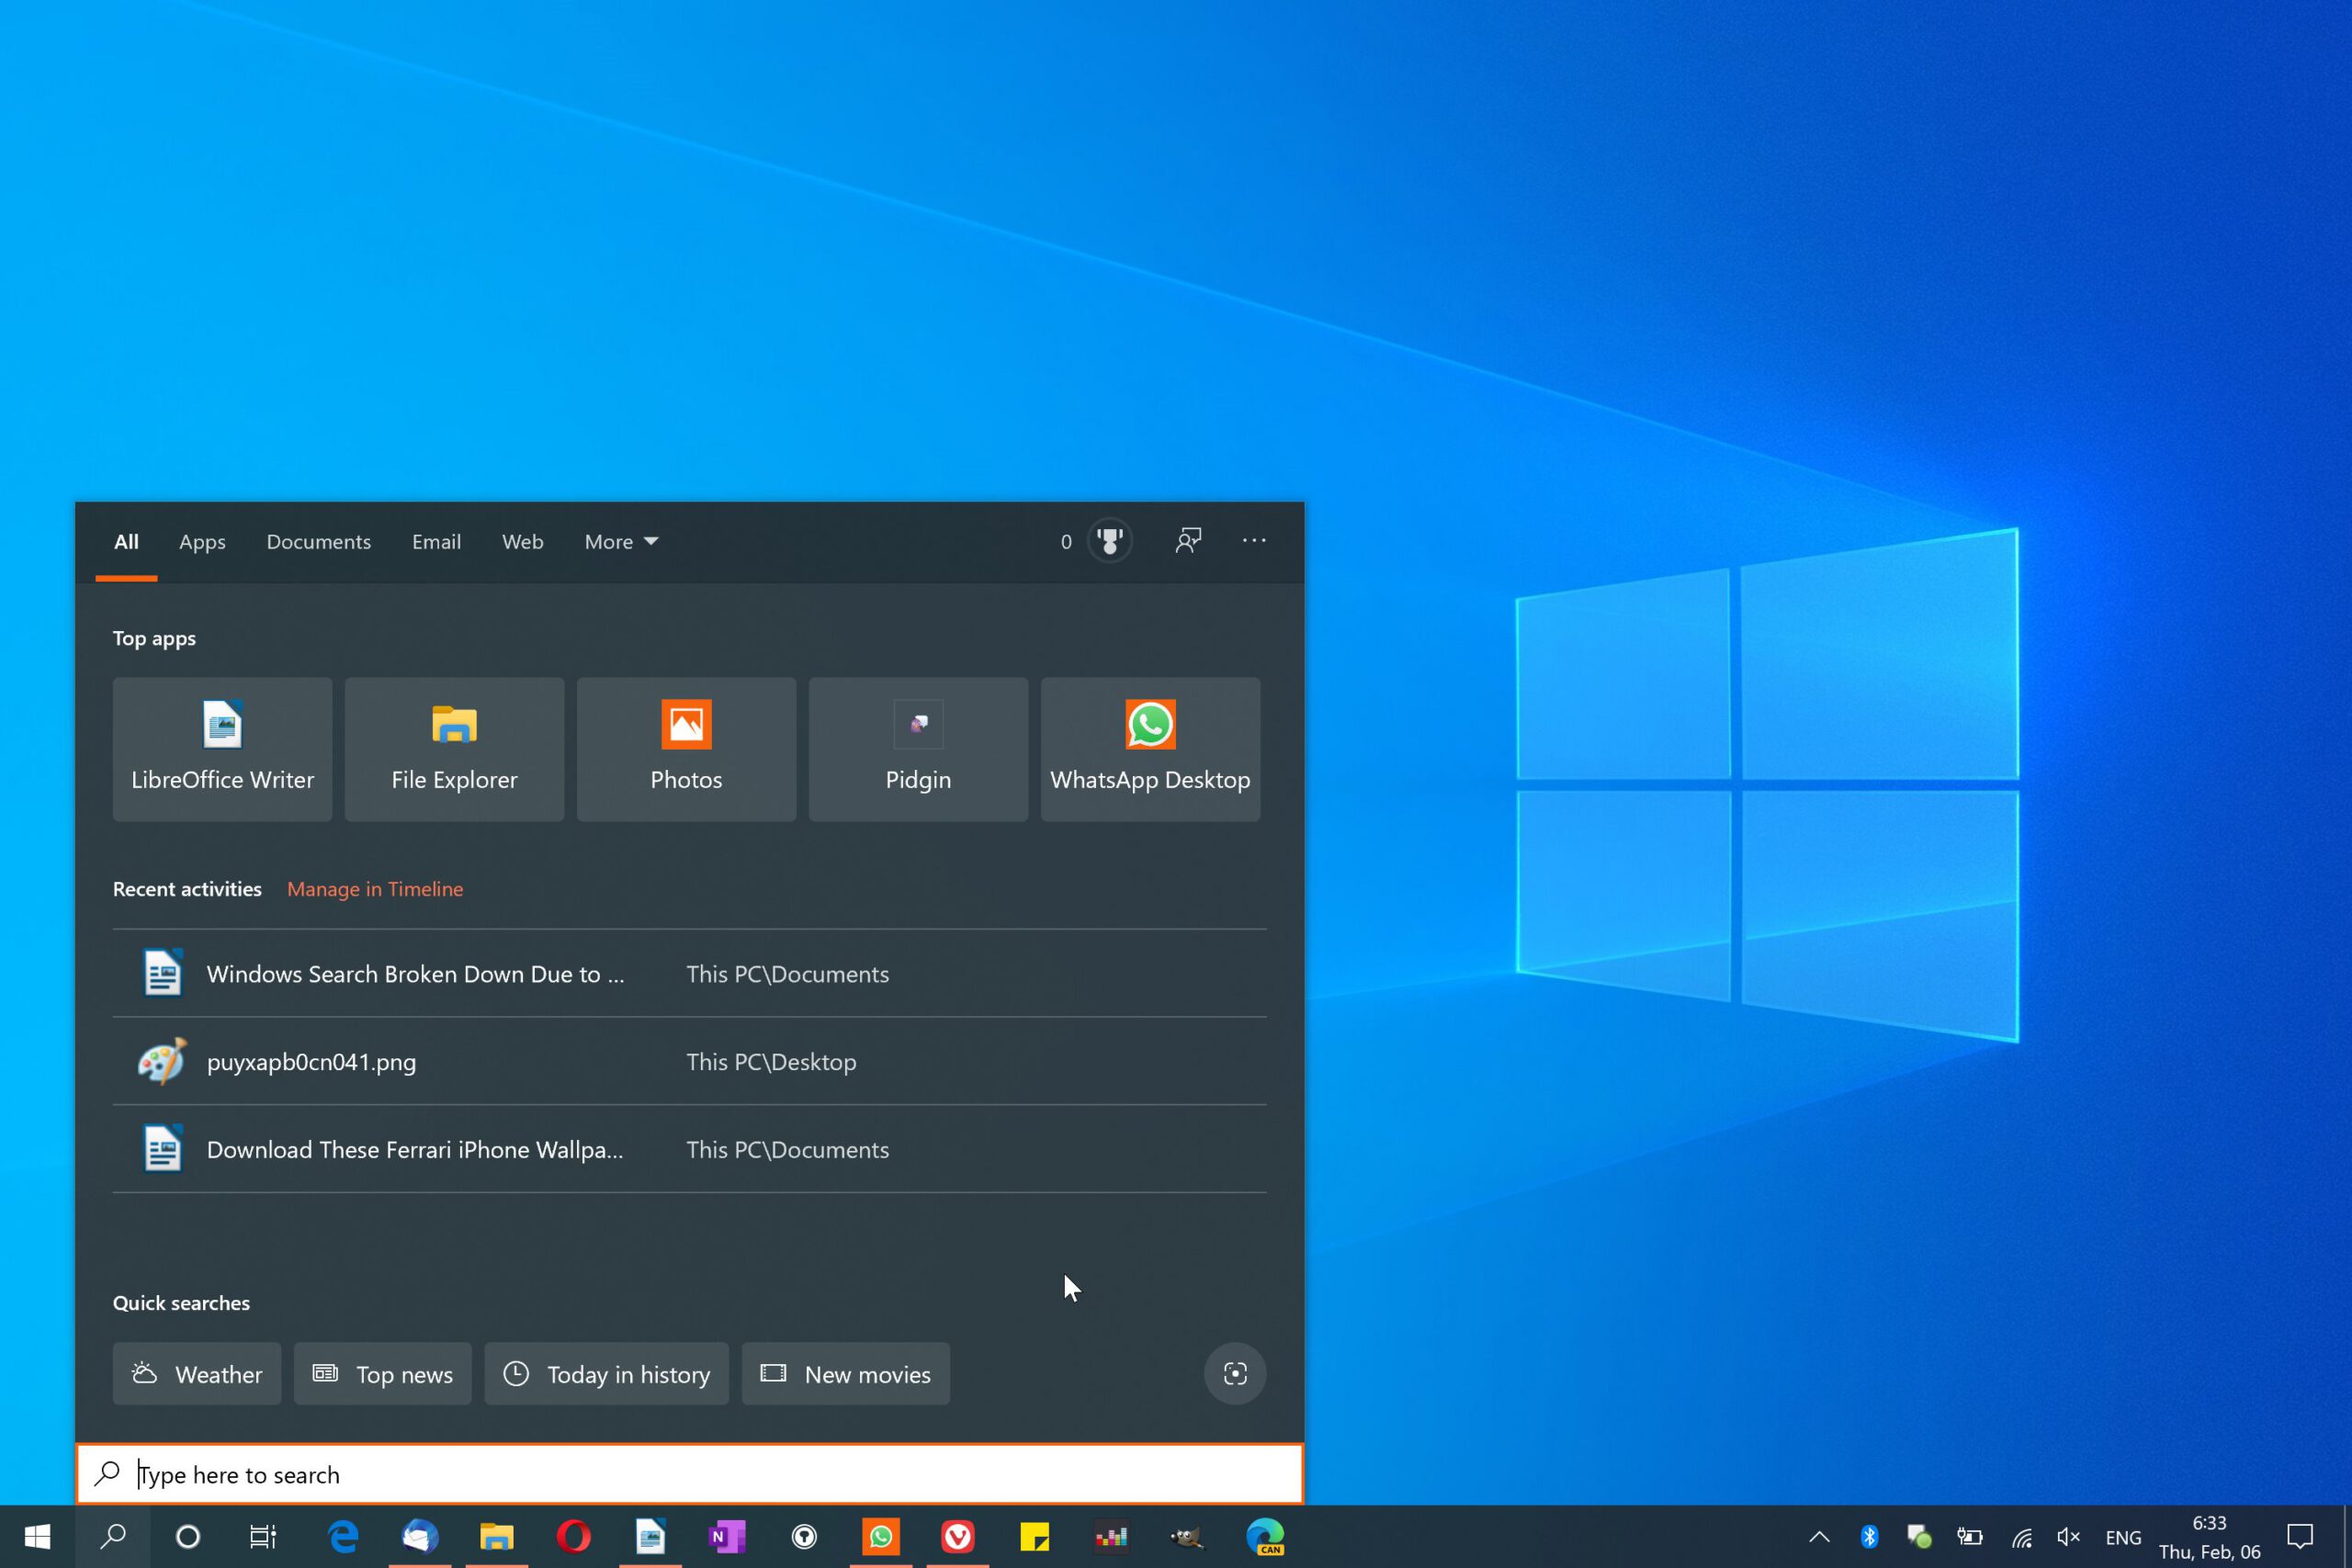Switch to LibreOffice Writer on taskbar
The width and height of the screenshot is (2352, 1568).
650,1537
